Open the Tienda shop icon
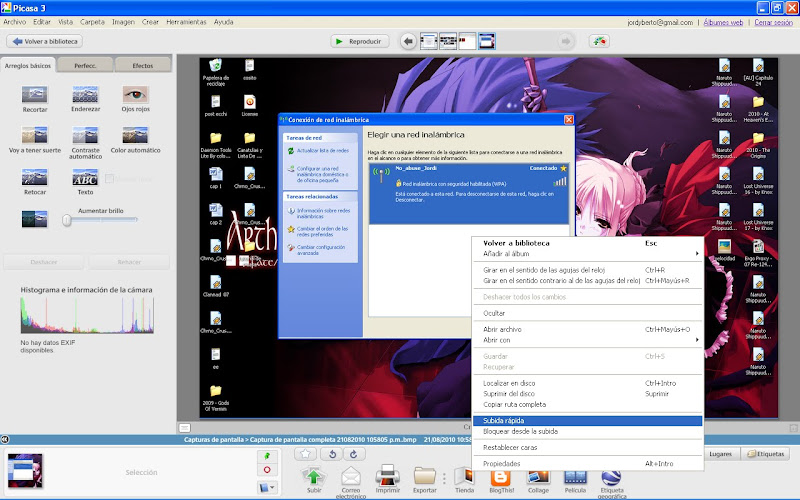This screenshot has width=800, height=500. 464,477
